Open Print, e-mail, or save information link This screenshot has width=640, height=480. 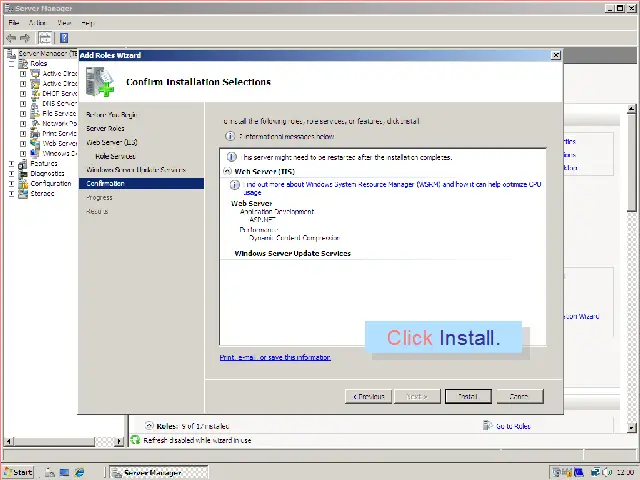(275, 357)
